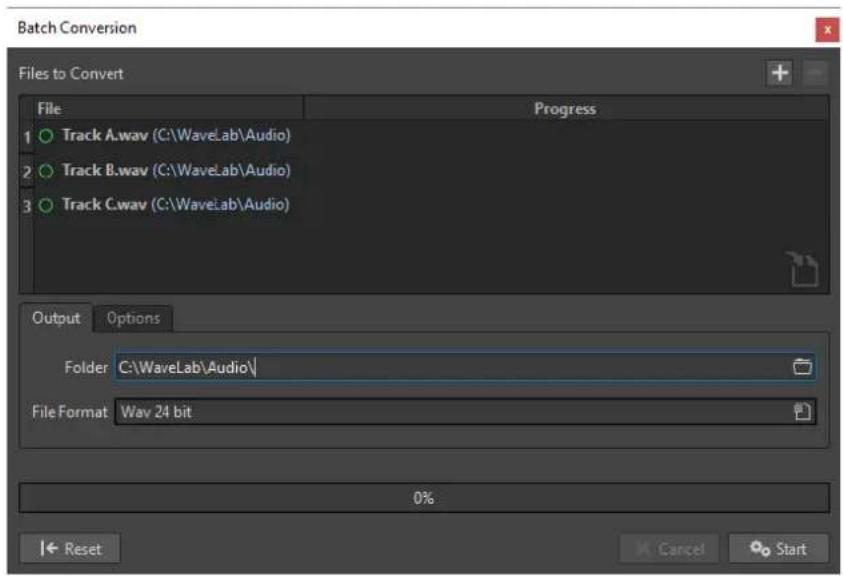843x576 pixels.
Task: Open the File Format Wav 24 bit field
Action: [465, 412]
